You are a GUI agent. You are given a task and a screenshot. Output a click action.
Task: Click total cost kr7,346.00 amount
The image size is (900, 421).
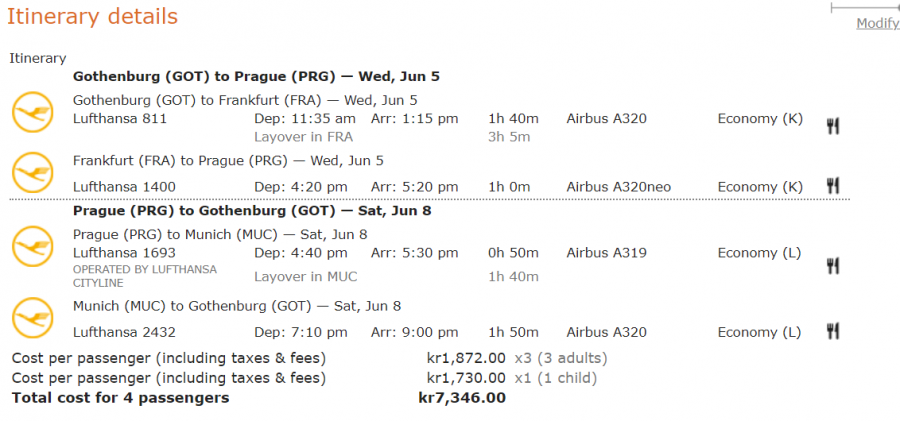click(462, 398)
